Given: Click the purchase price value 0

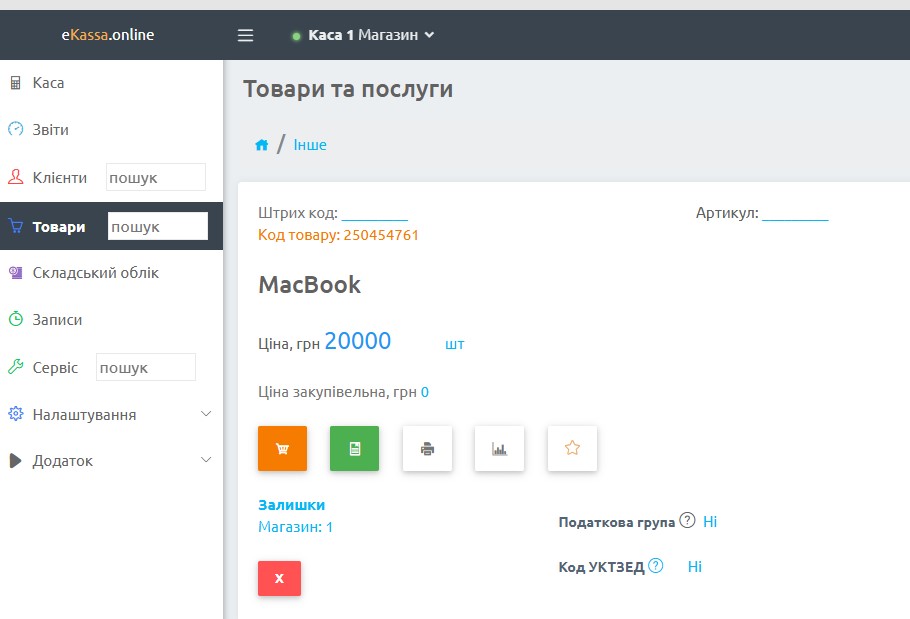Looking at the screenshot, I should point(425,392).
